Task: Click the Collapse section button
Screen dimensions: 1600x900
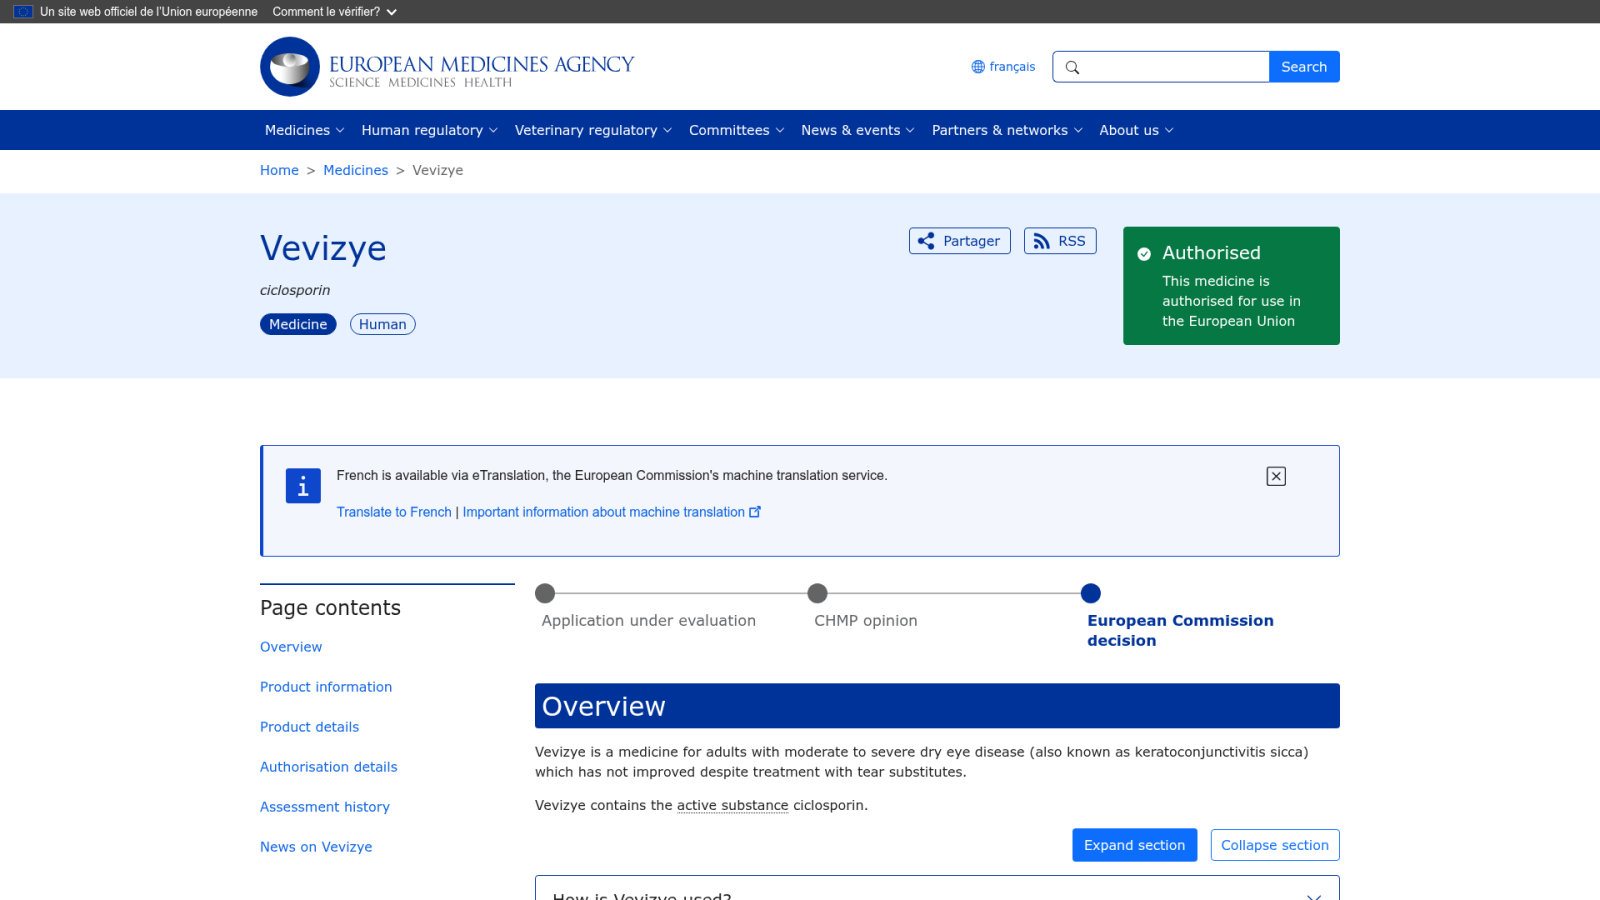Action: click(x=1275, y=845)
